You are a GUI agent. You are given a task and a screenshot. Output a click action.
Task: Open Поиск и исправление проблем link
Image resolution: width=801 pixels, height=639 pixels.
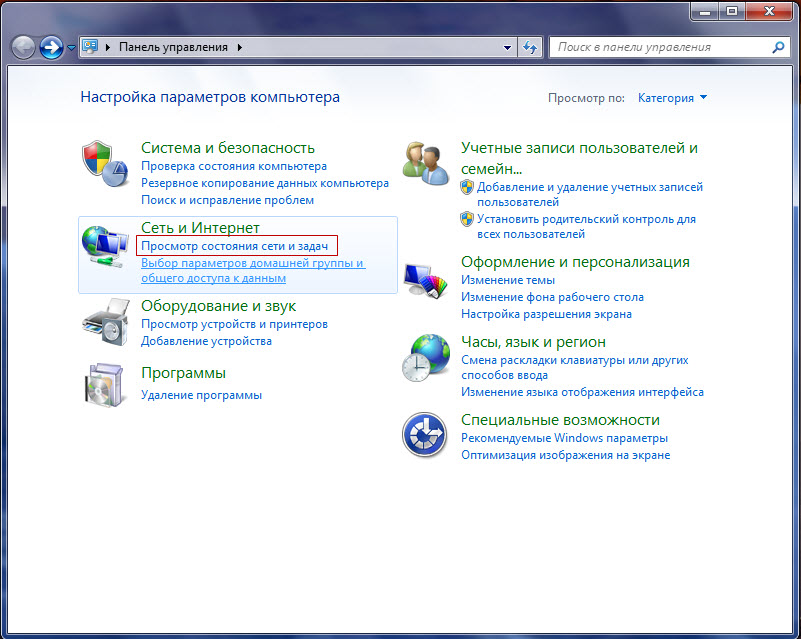click(x=227, y=200)
